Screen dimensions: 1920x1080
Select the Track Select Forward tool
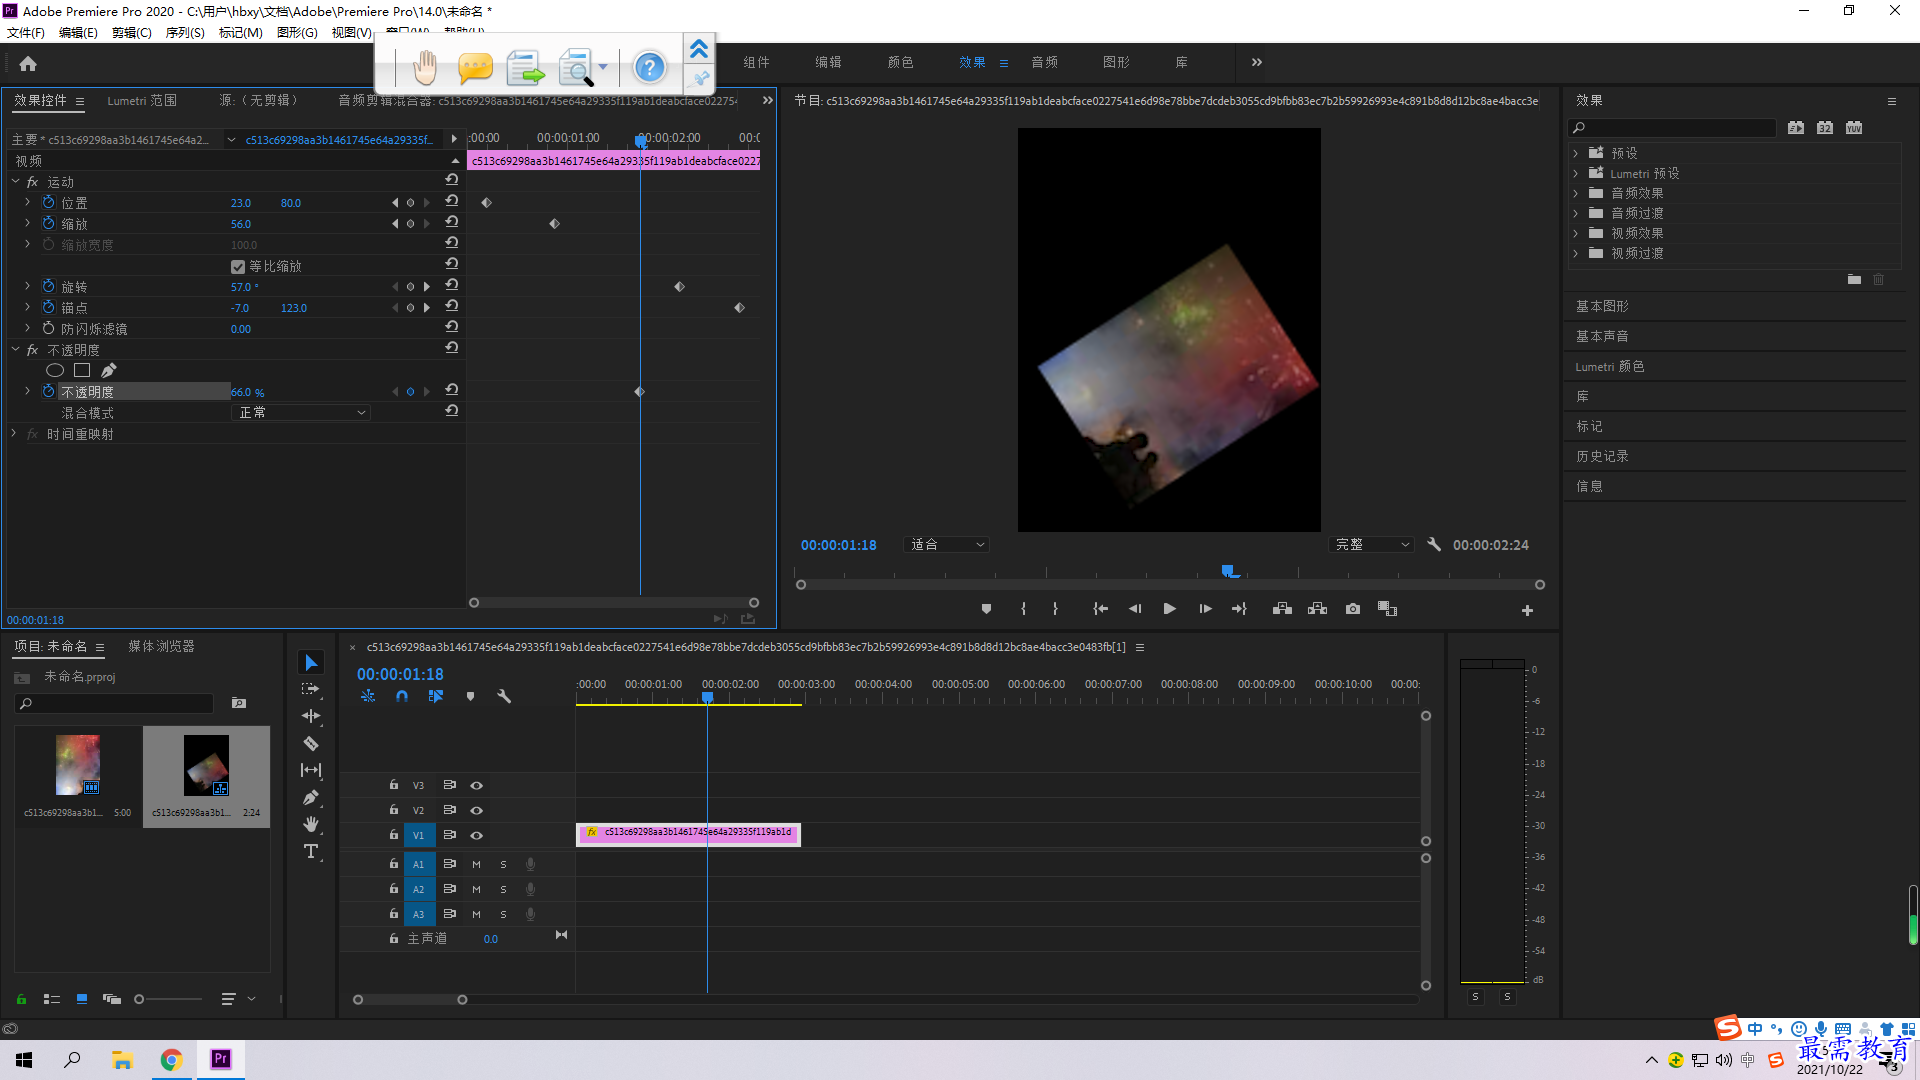tap(311, 689)
